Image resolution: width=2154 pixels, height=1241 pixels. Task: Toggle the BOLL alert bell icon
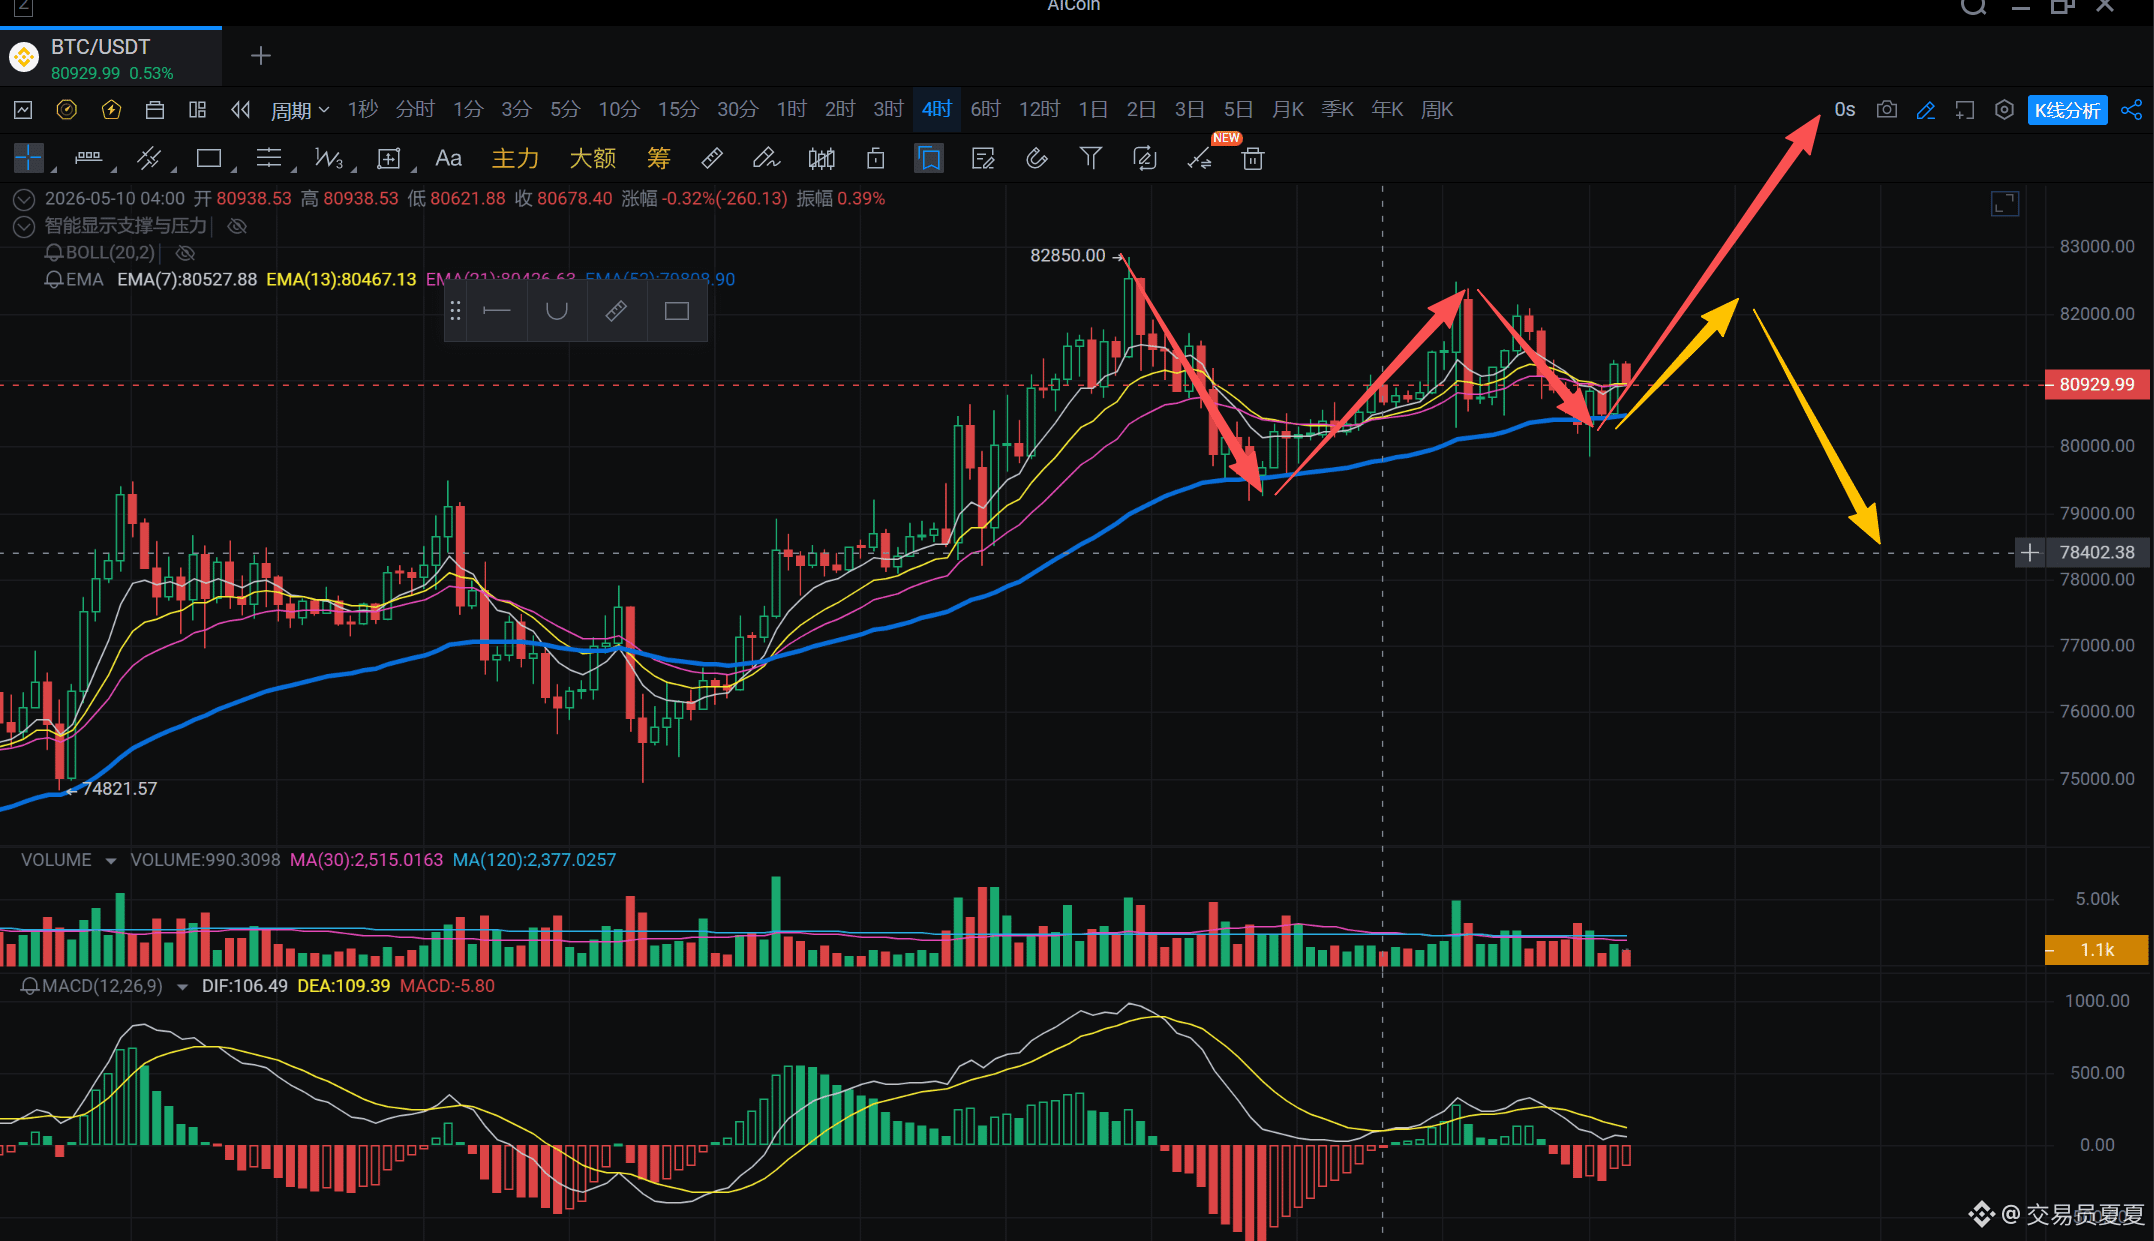53,253
